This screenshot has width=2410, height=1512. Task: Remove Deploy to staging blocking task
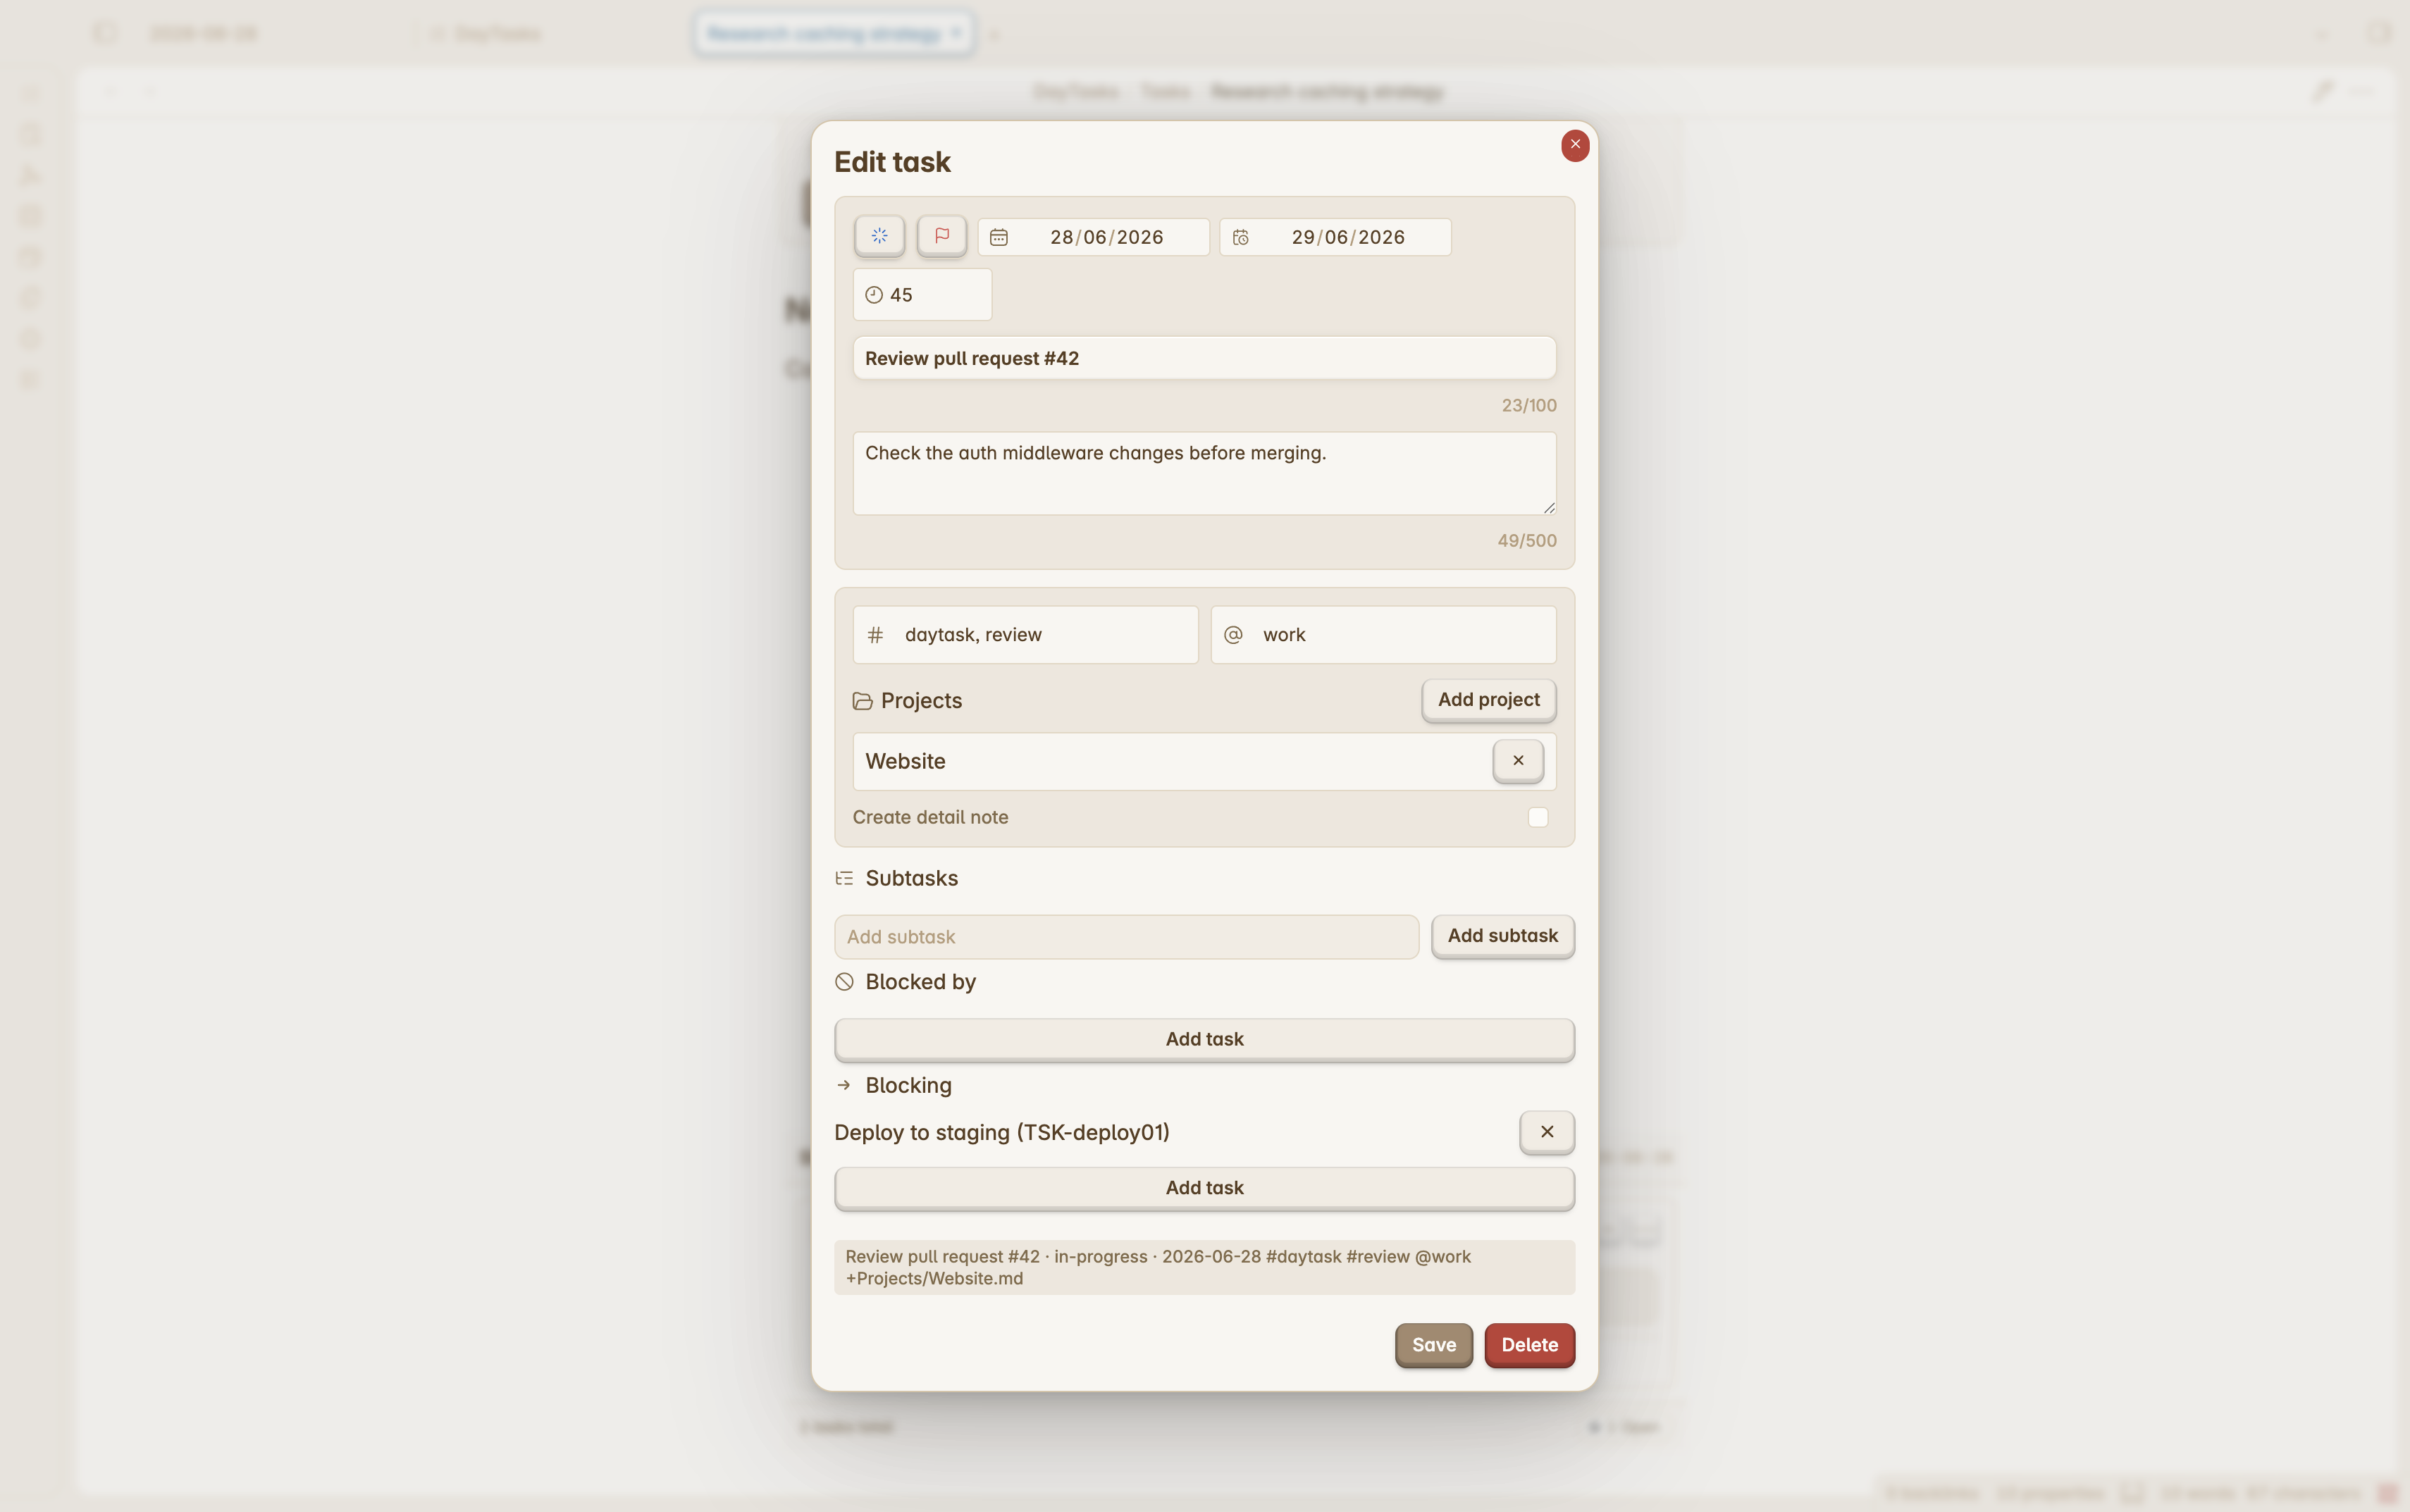[1547, 1132]
